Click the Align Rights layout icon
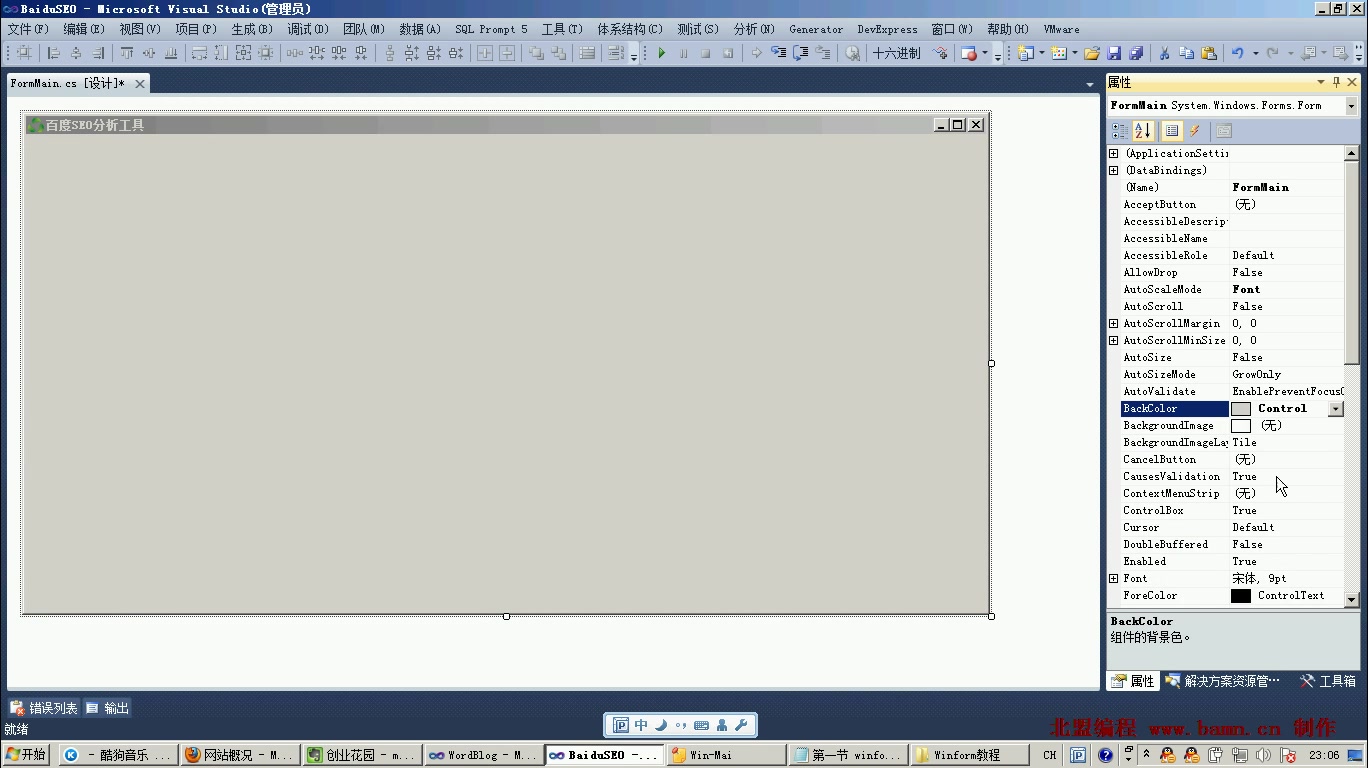Image resolution: width=1368 pixels, height=768 pixels. pyautogui.click(x=98, y=53)
